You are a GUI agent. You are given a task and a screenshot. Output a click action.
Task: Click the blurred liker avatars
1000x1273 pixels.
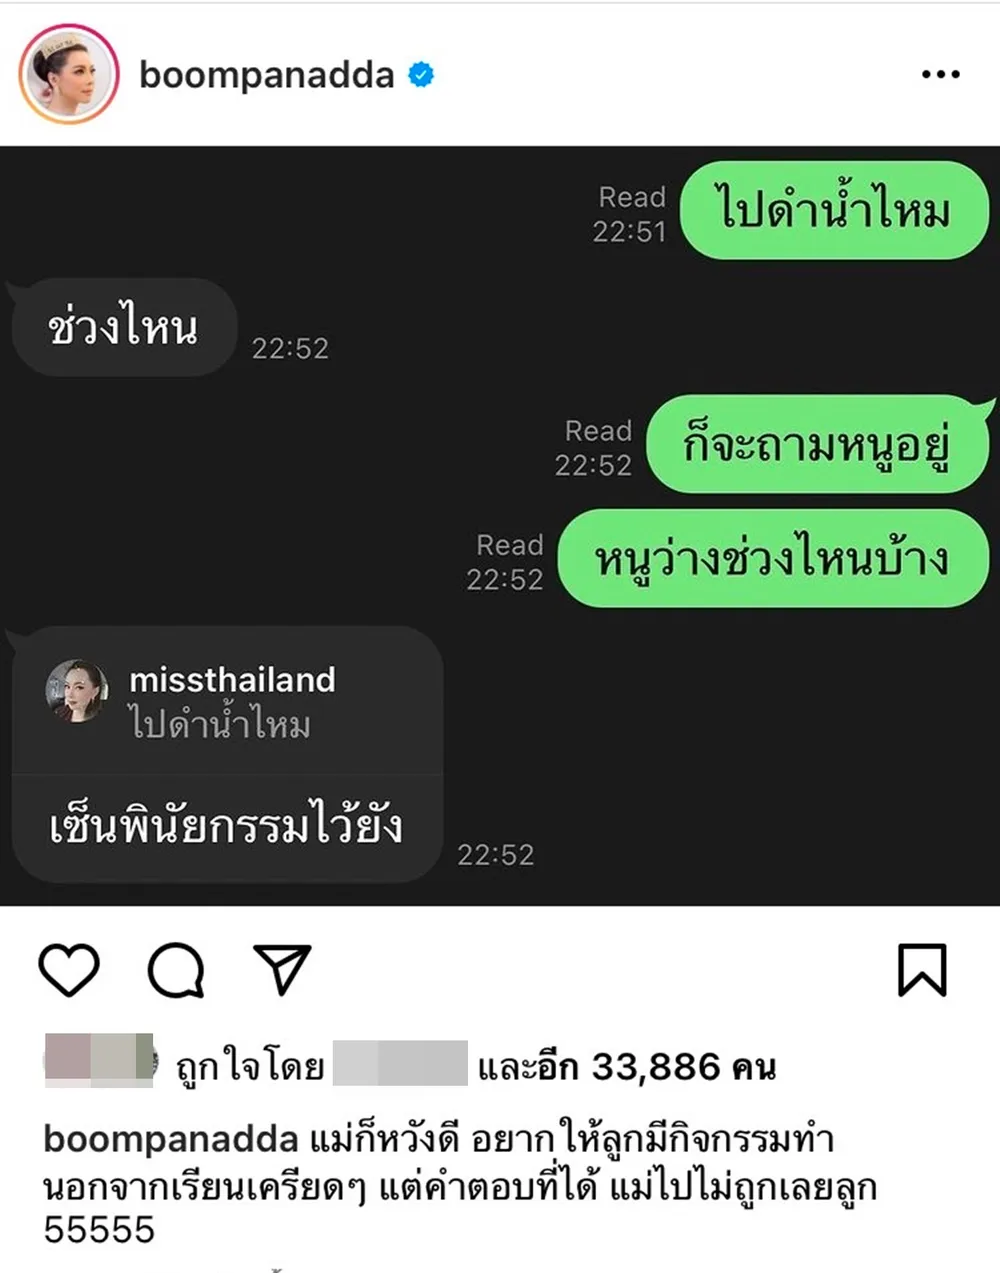click(100, 1060)
